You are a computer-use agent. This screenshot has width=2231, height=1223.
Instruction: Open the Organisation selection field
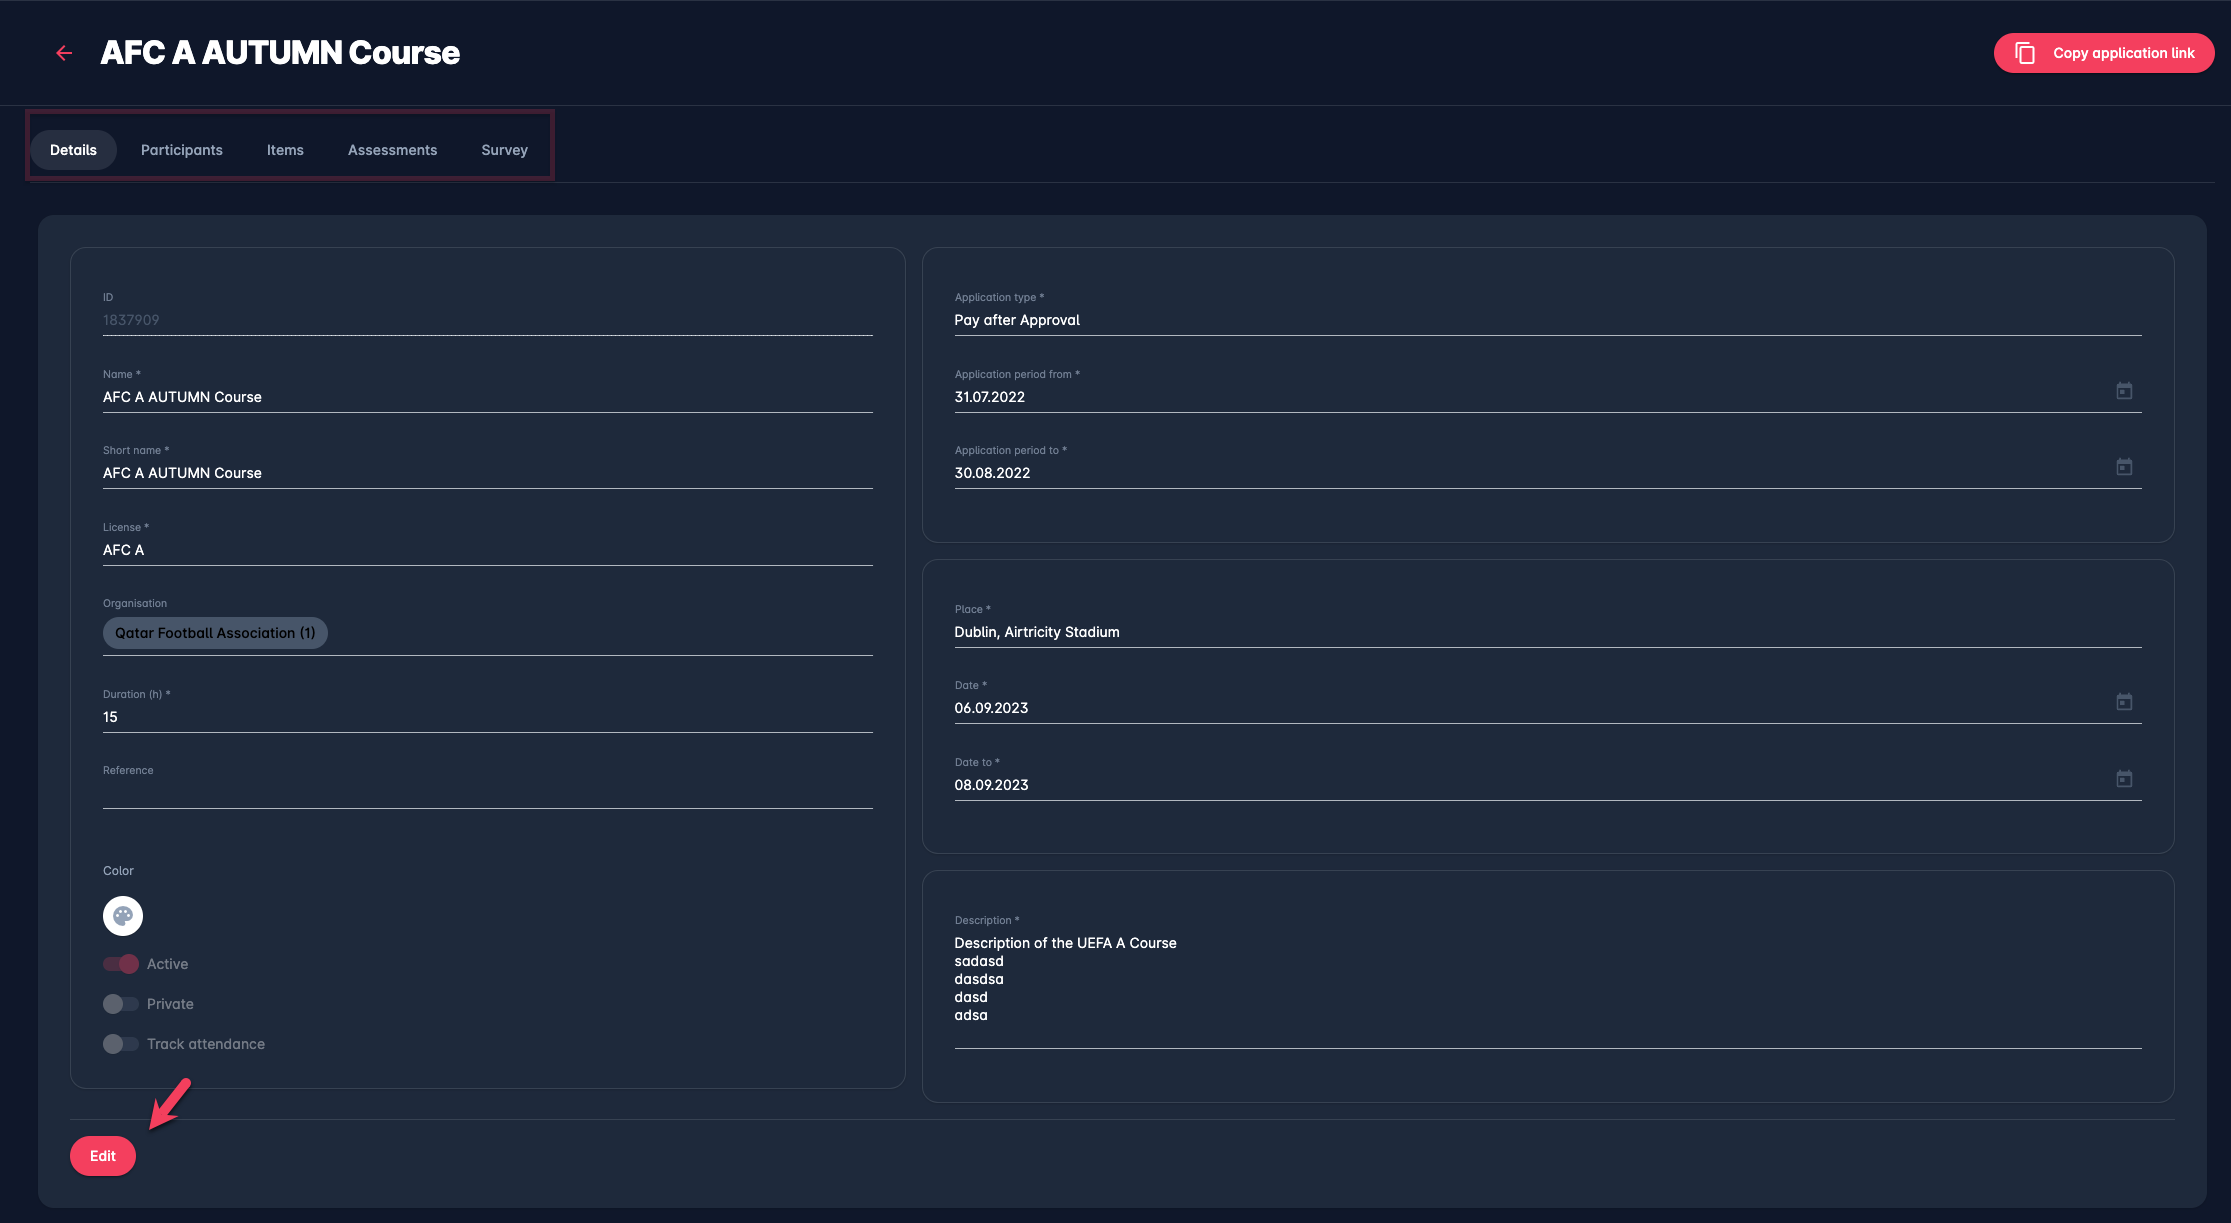pos(600,633)
